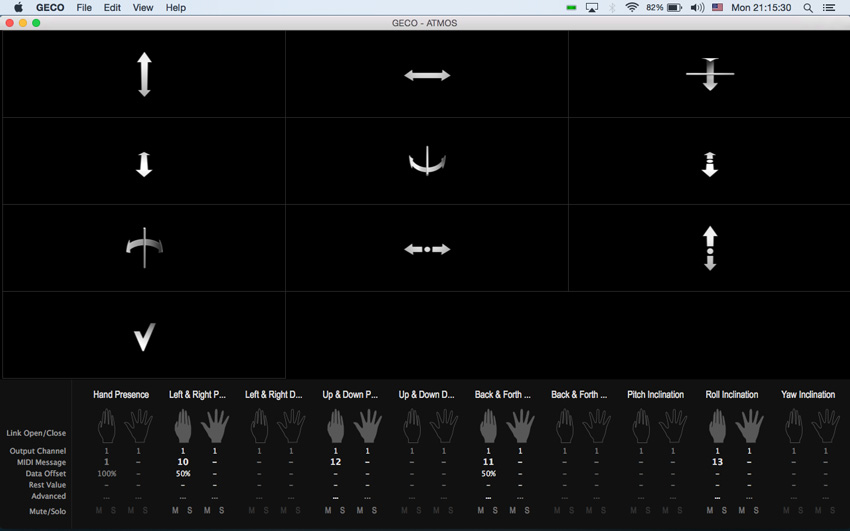
Task: Select the horizontal arrows with center dot gesture
Action: [427, 249]
